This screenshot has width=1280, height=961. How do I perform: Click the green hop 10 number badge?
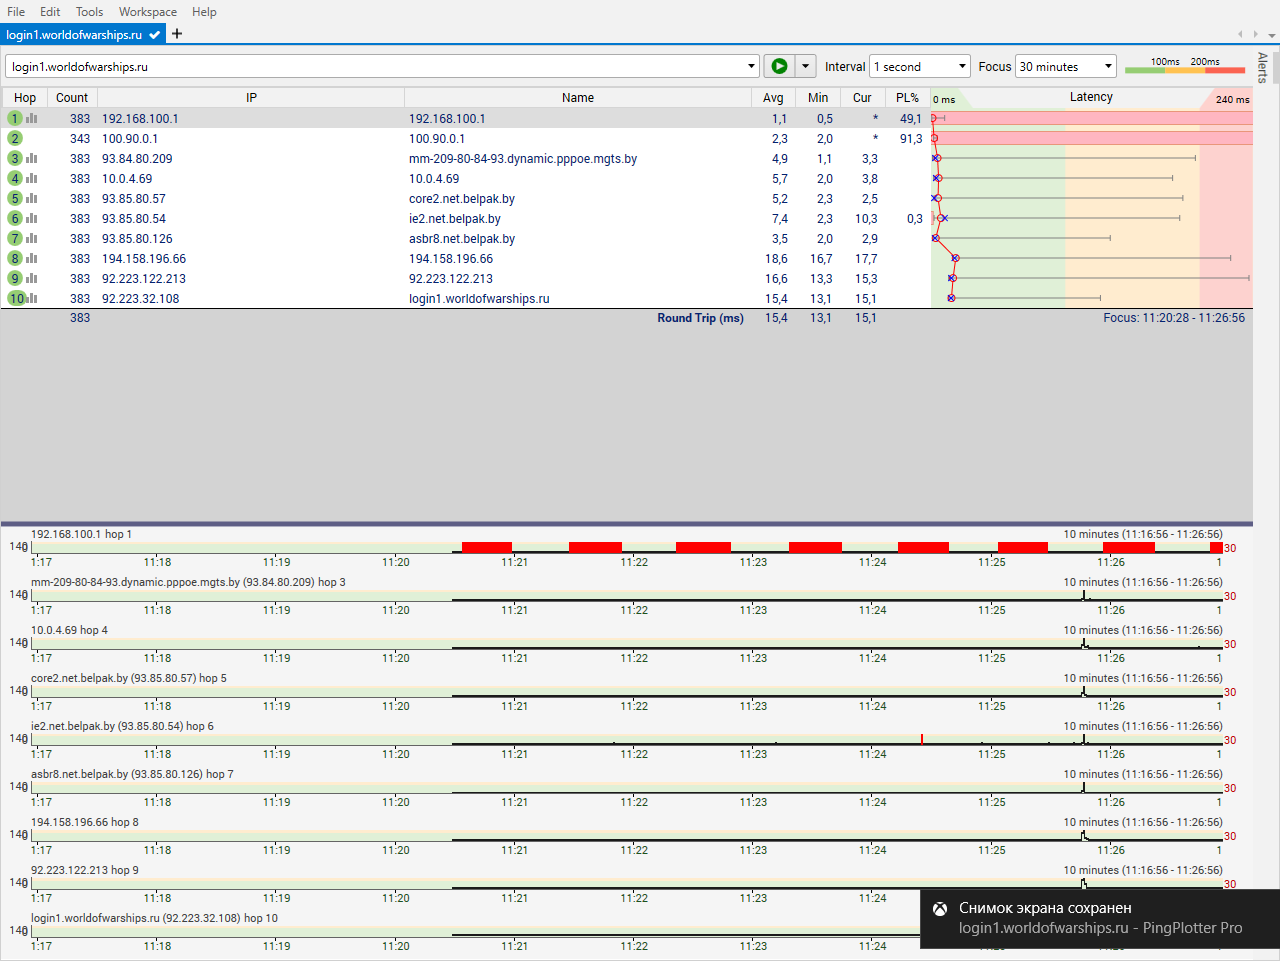[x=17, y=298]
